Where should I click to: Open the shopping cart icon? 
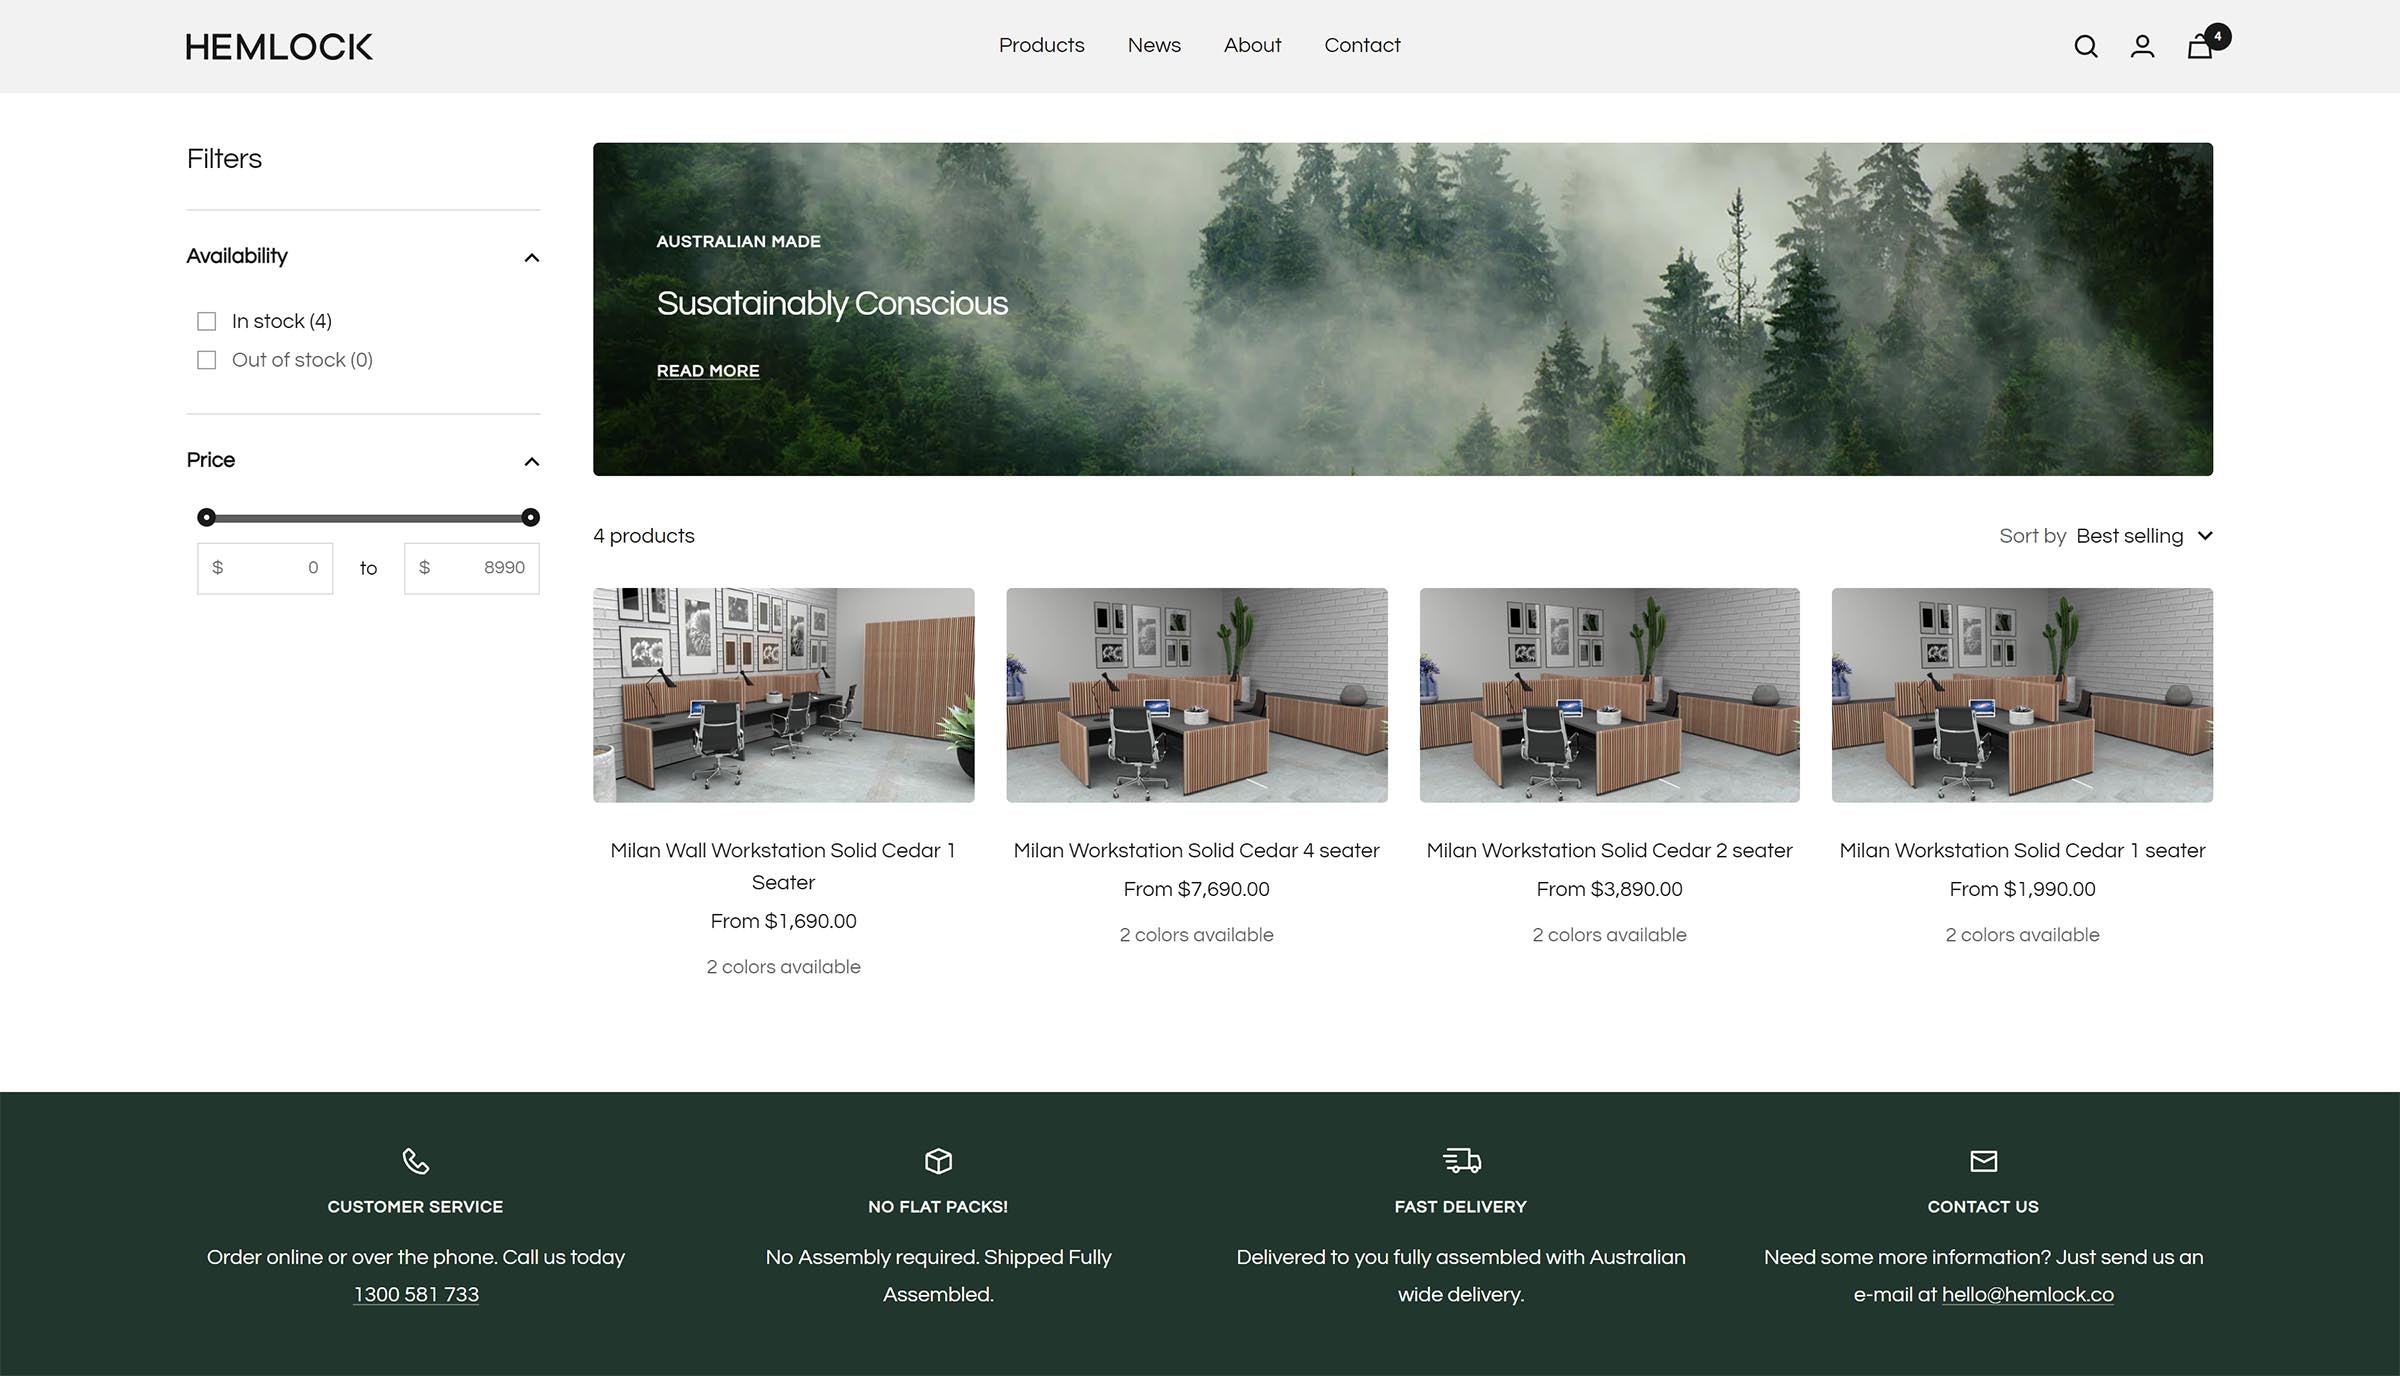pyautogui.click(x=2200, y=46)
